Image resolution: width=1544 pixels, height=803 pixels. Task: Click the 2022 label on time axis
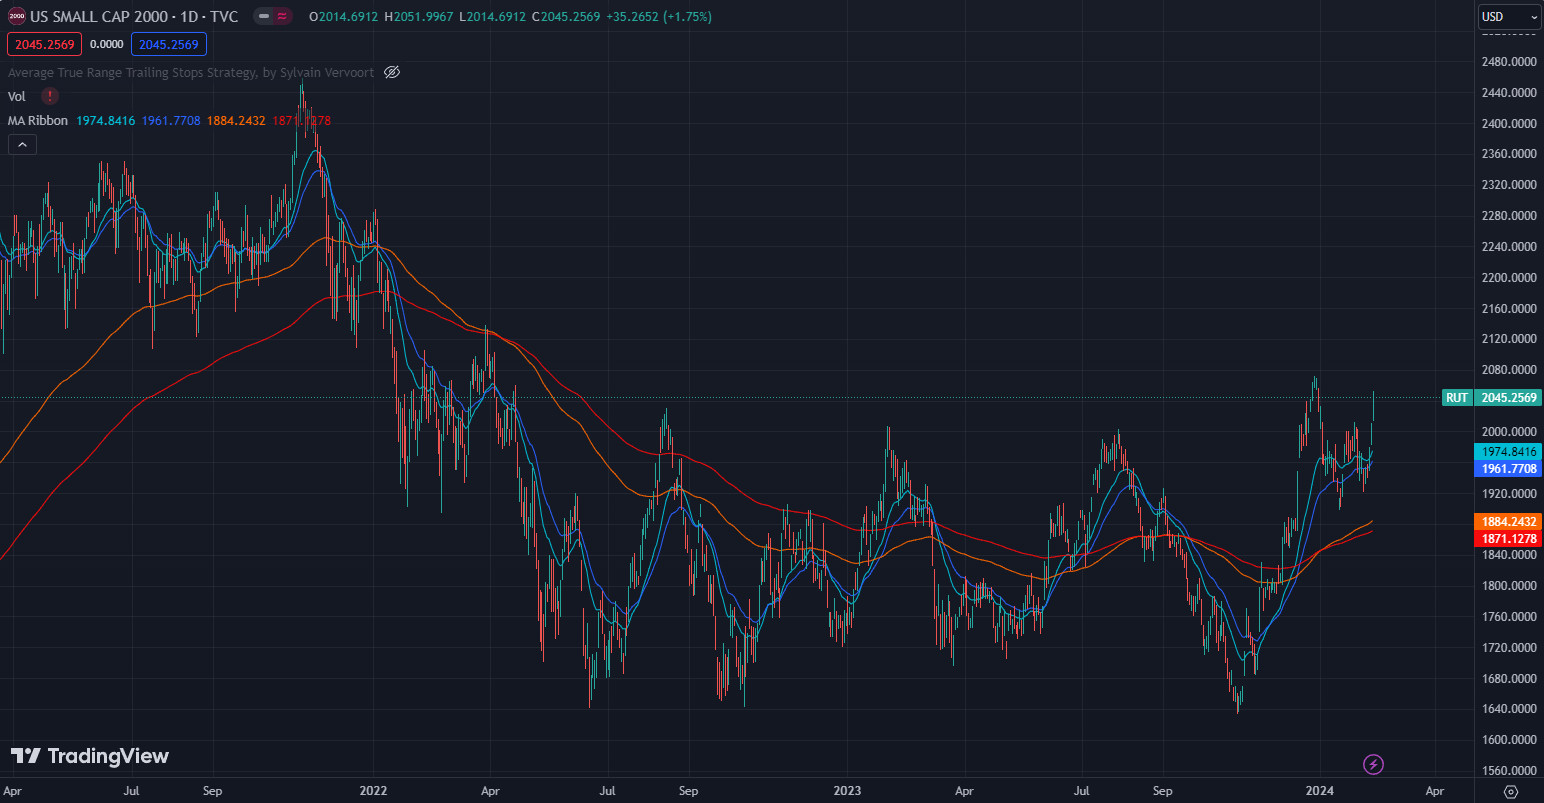(x=373, y=790)
